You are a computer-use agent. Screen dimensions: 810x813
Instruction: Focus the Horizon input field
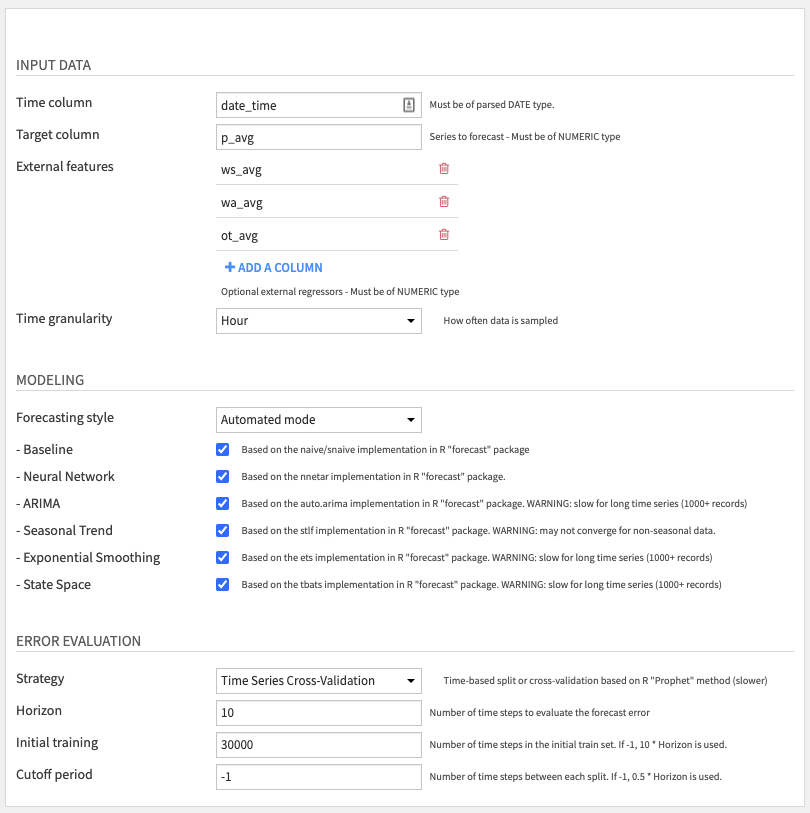click(x=319, y=713)
